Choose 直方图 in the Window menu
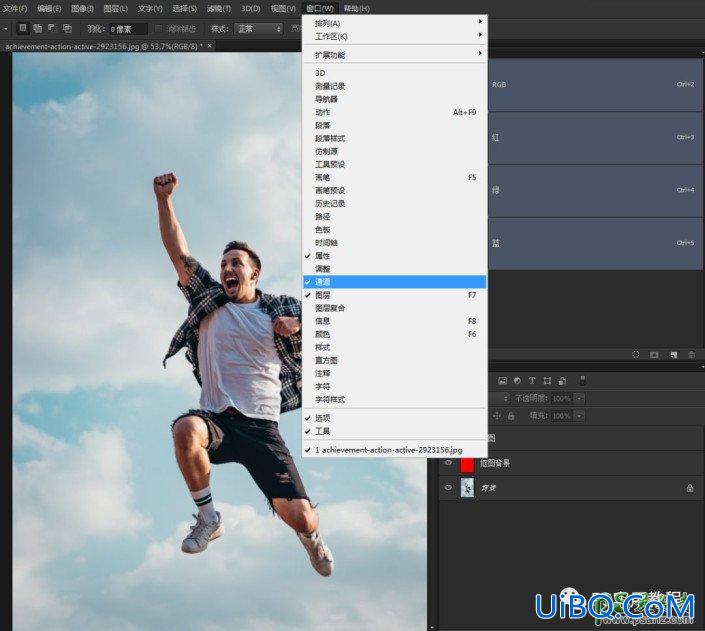The image size is (705, 631). pos(395,360)
